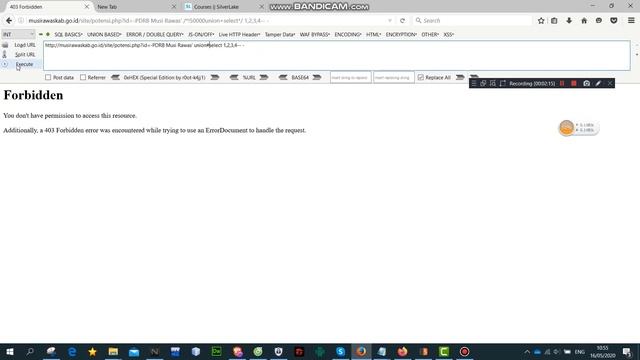
Task: Click the browser address bar URL
Action: click(x=204, y=20)
